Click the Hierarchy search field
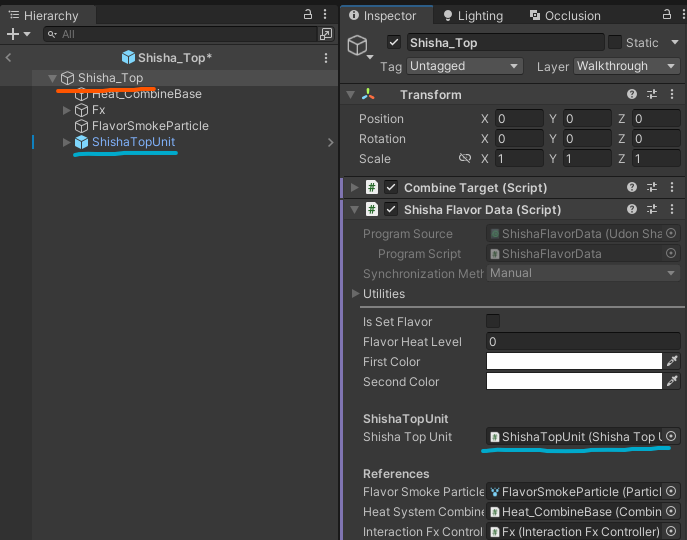 [180, 34]
